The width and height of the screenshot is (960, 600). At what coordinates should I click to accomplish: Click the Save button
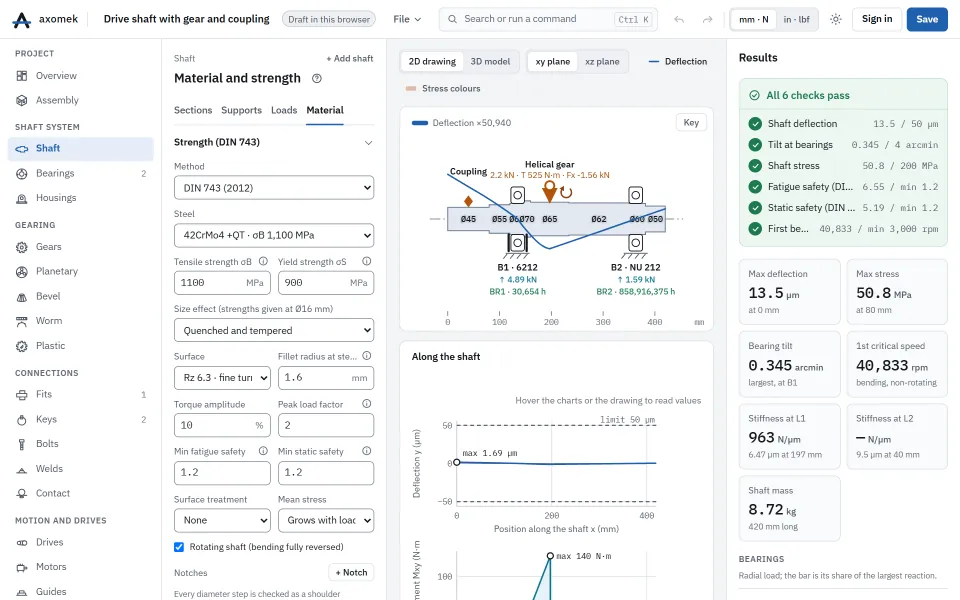click(927, 20)
